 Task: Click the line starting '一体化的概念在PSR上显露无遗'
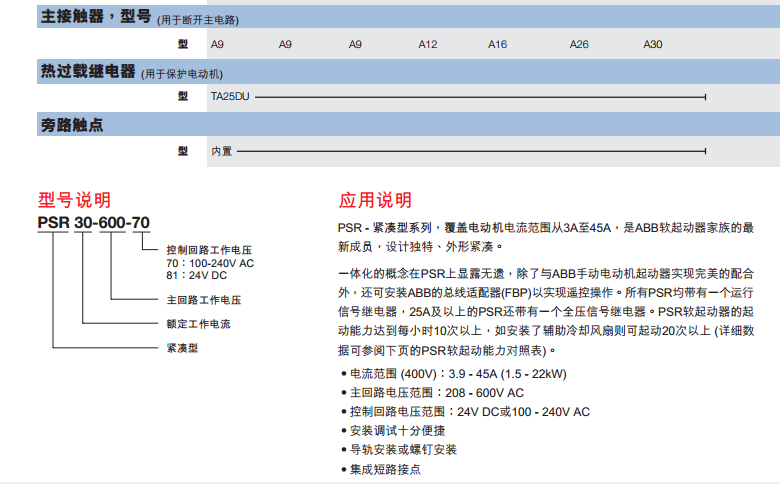pyautogui.click(x=546, y=274)
